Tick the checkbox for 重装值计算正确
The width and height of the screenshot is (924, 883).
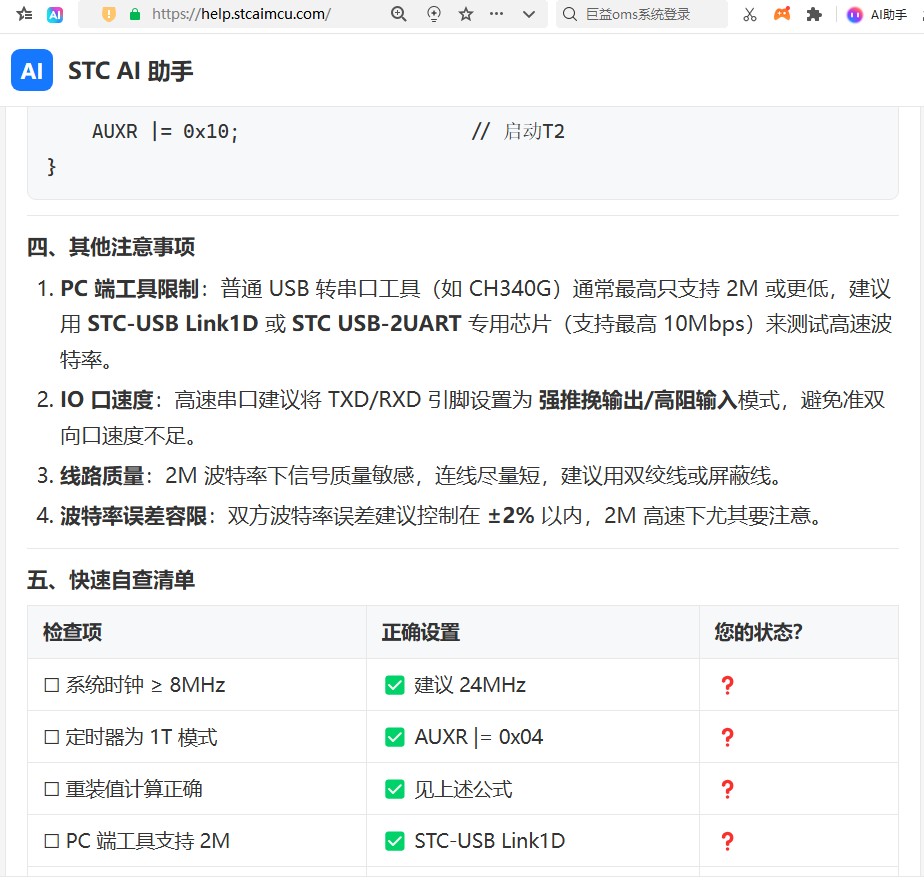52,789
